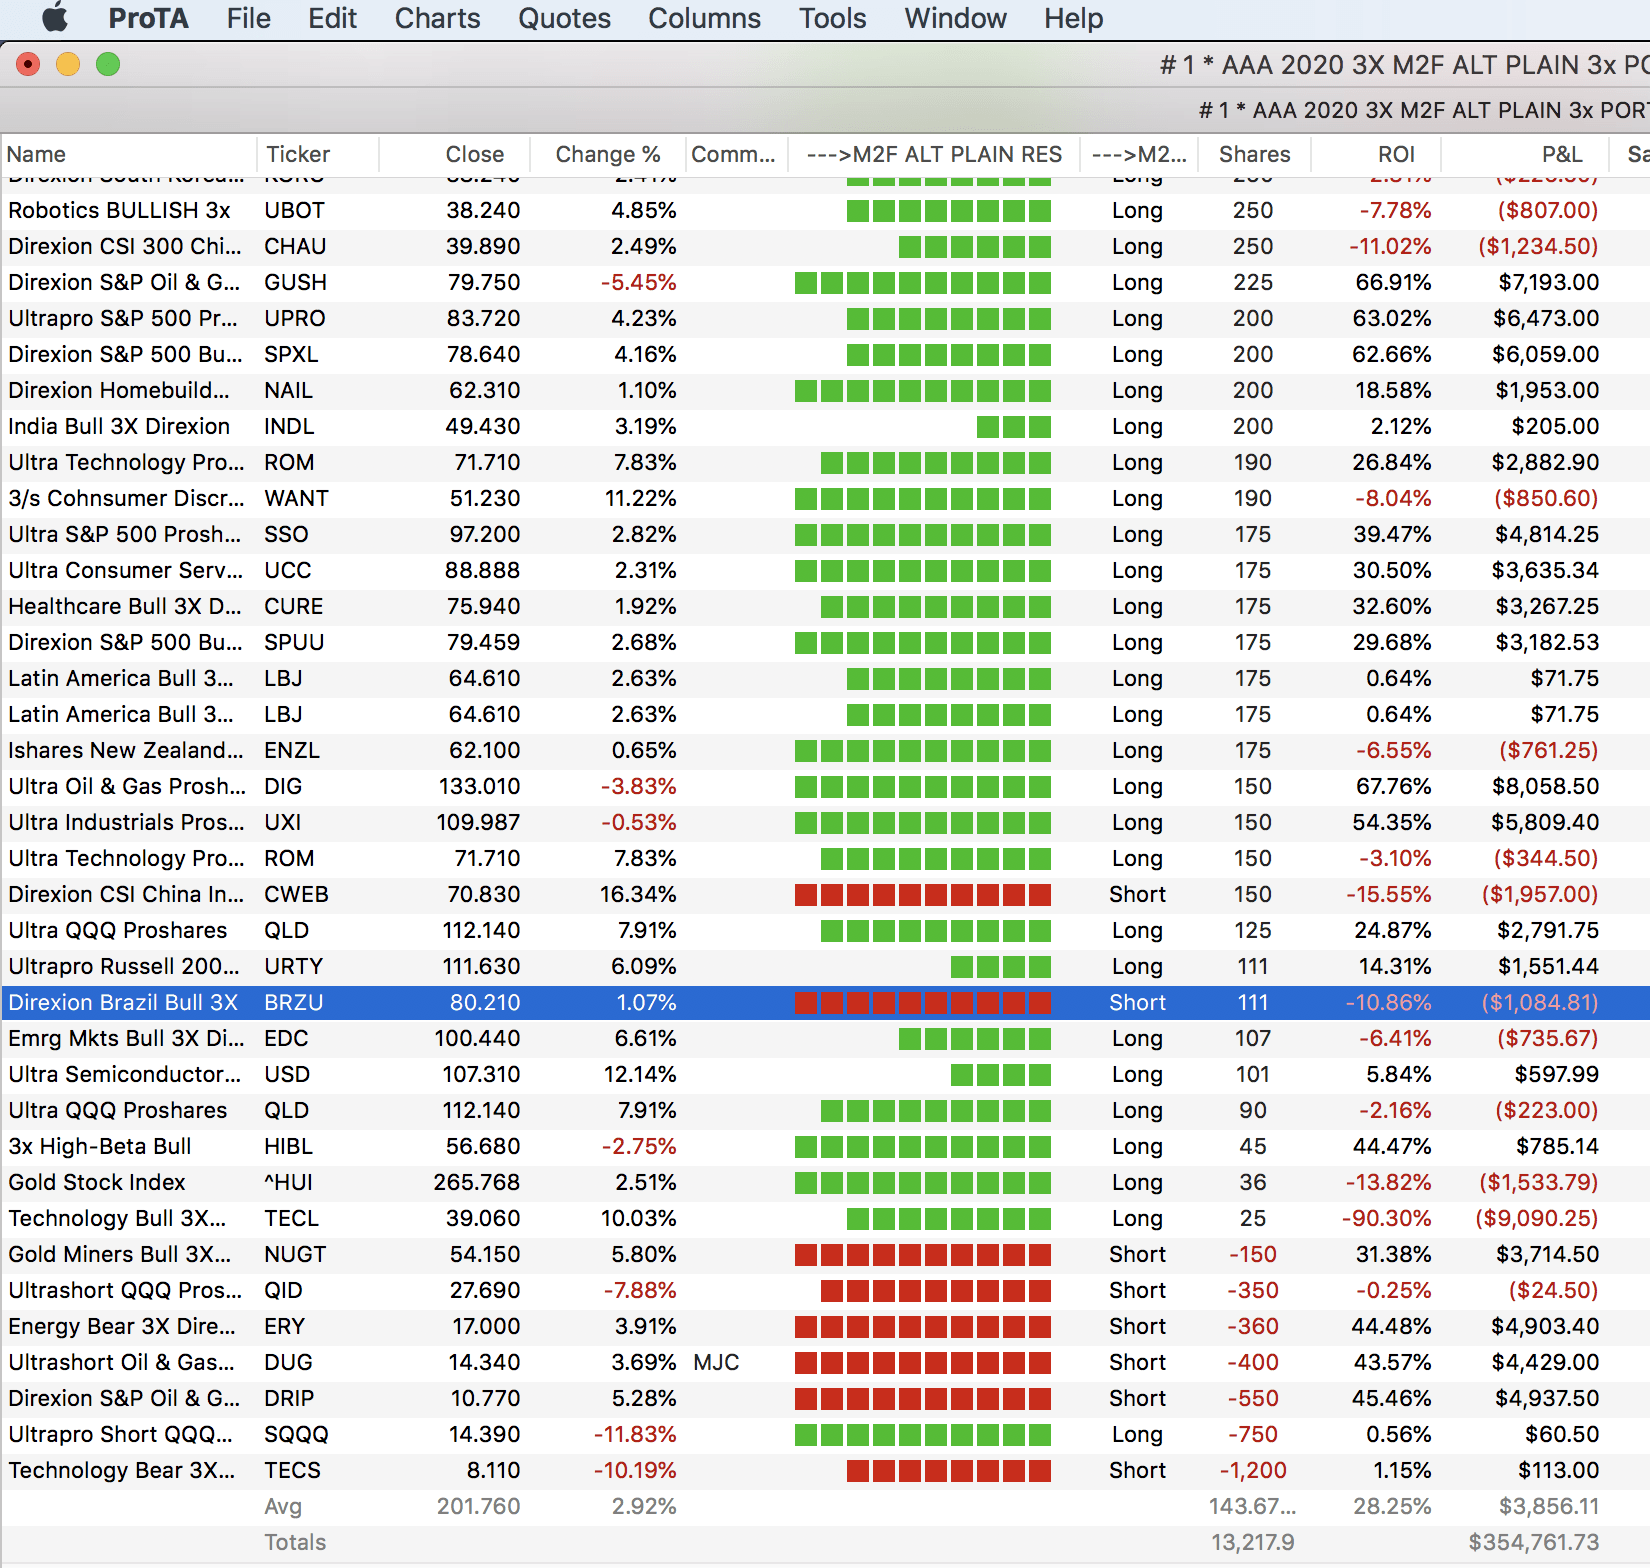Open the Edit menu
Screen dimensions: 1650x1568
pyautogui.click(x=332, y=18)
